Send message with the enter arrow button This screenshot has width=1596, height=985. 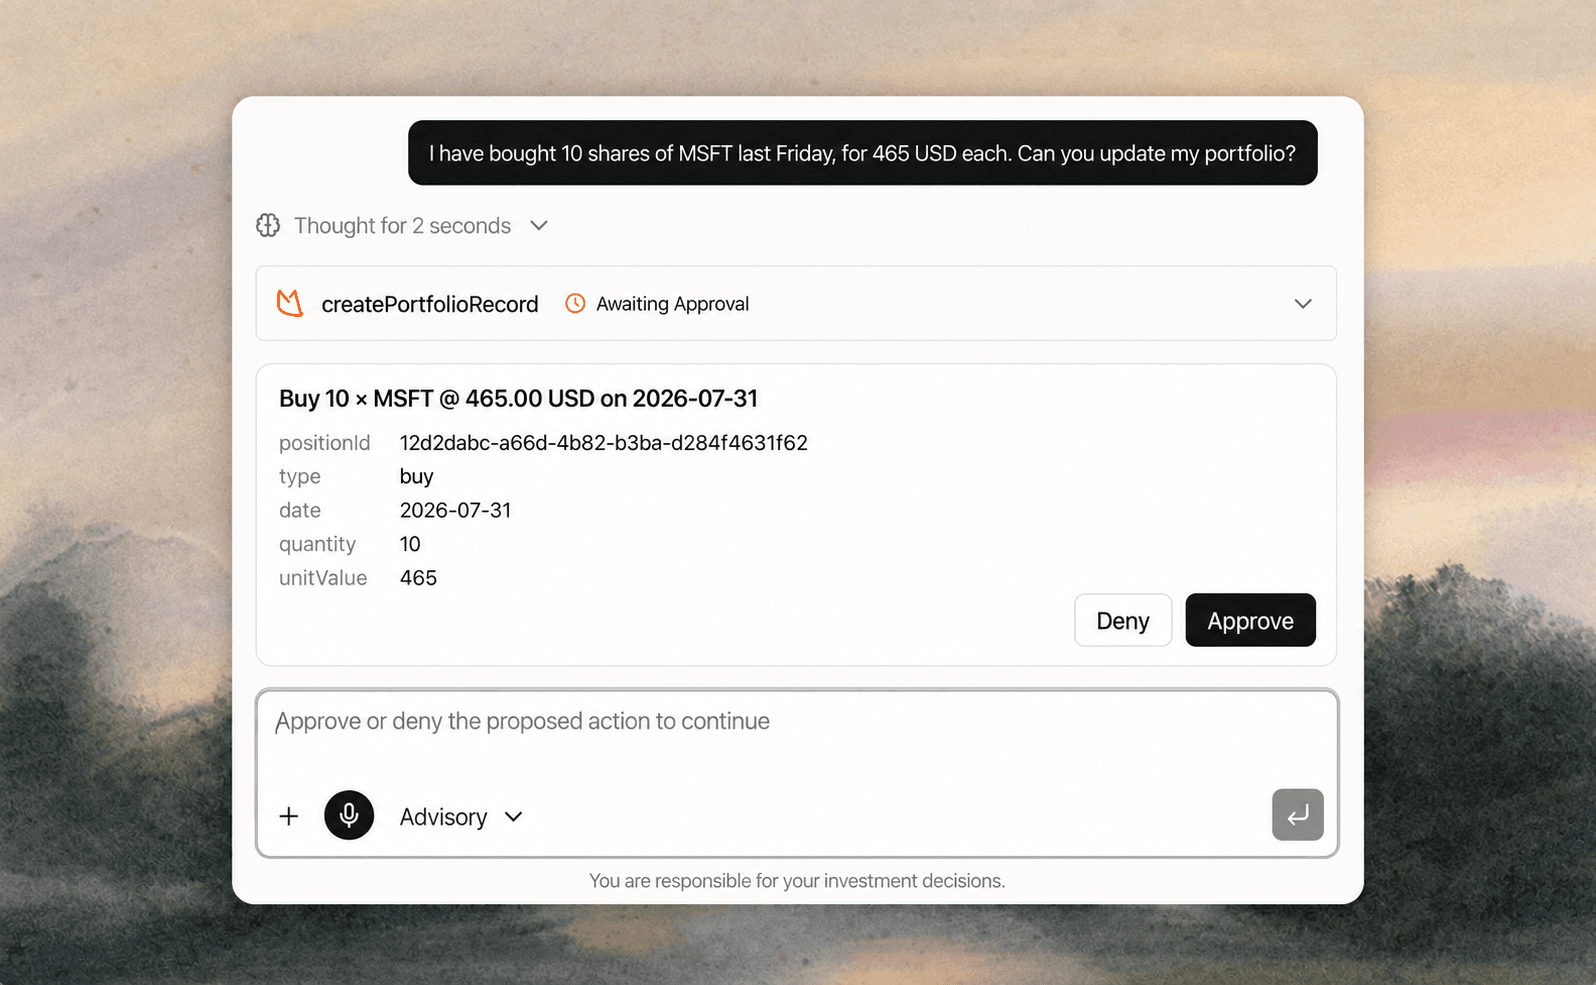(1298, 814)
